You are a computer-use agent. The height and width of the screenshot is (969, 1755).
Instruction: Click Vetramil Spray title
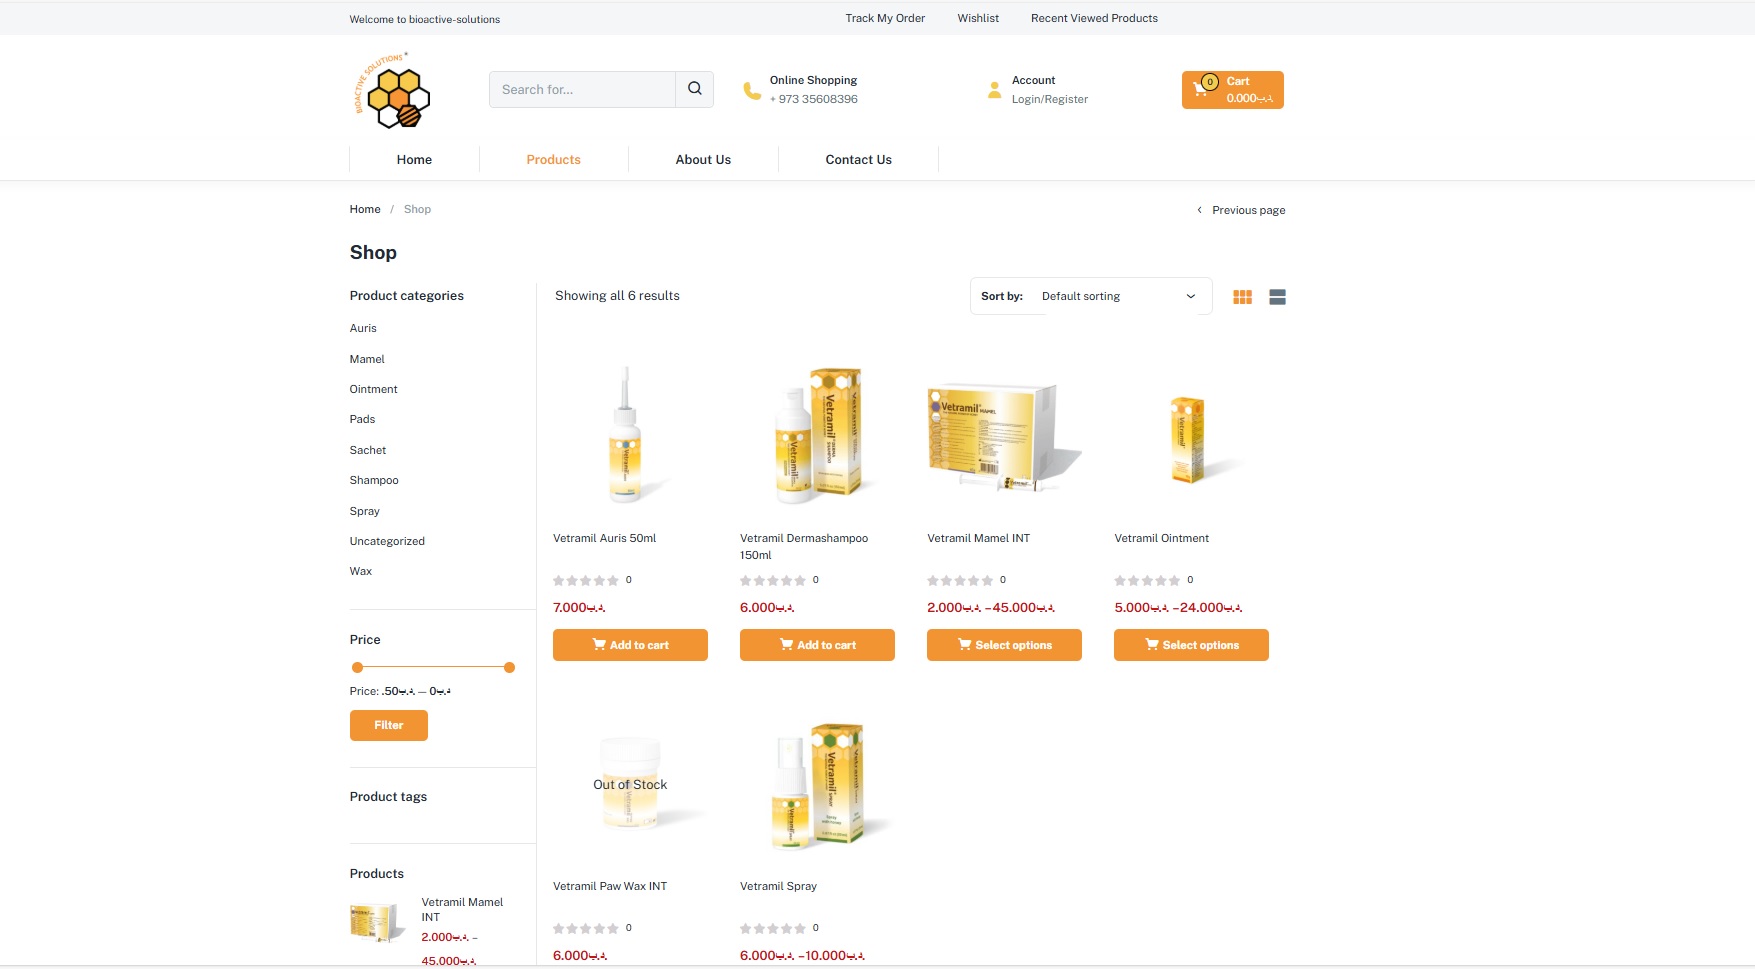pos(778,886)
